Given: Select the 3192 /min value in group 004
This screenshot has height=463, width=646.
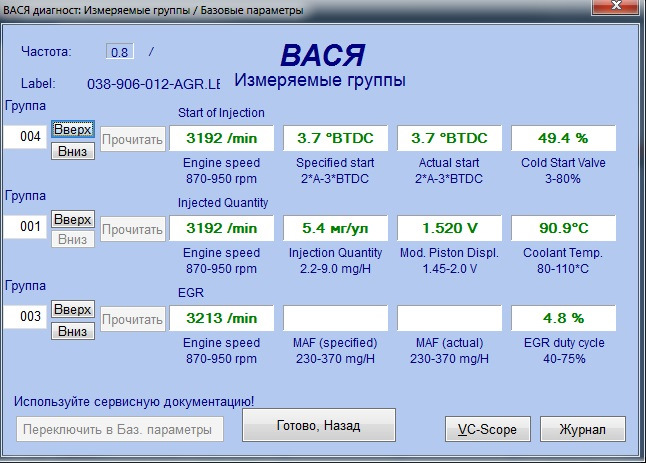Looking at the screenshot, I should tap(222, 138).
